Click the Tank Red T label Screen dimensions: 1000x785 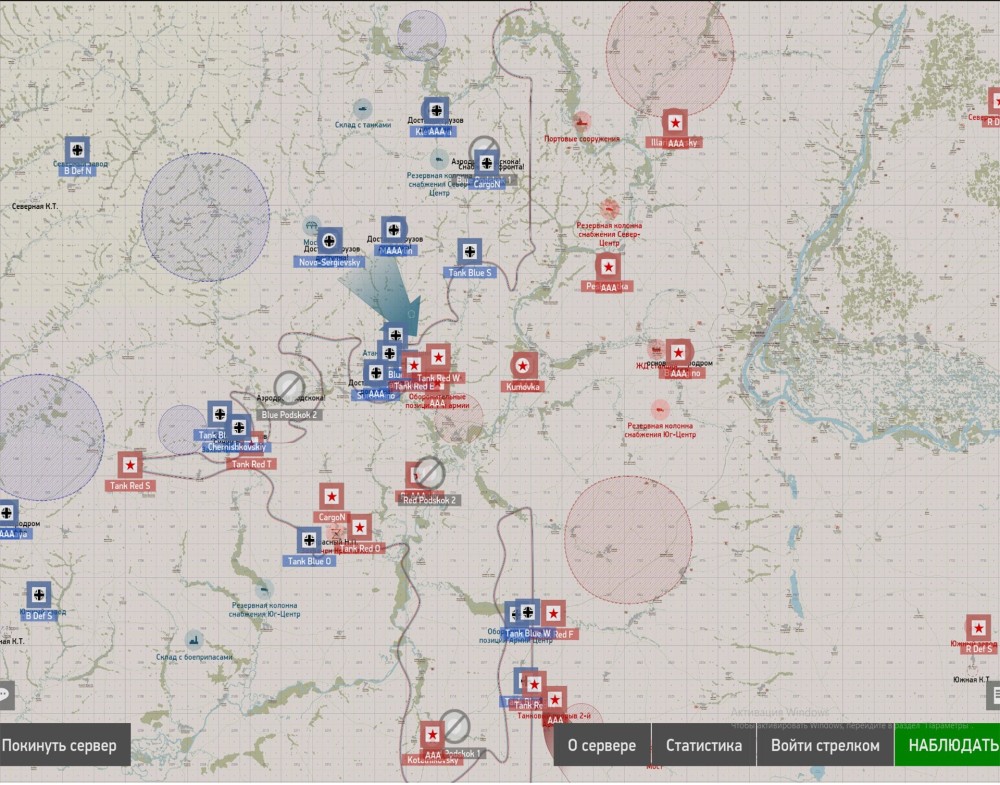point(251,464)
